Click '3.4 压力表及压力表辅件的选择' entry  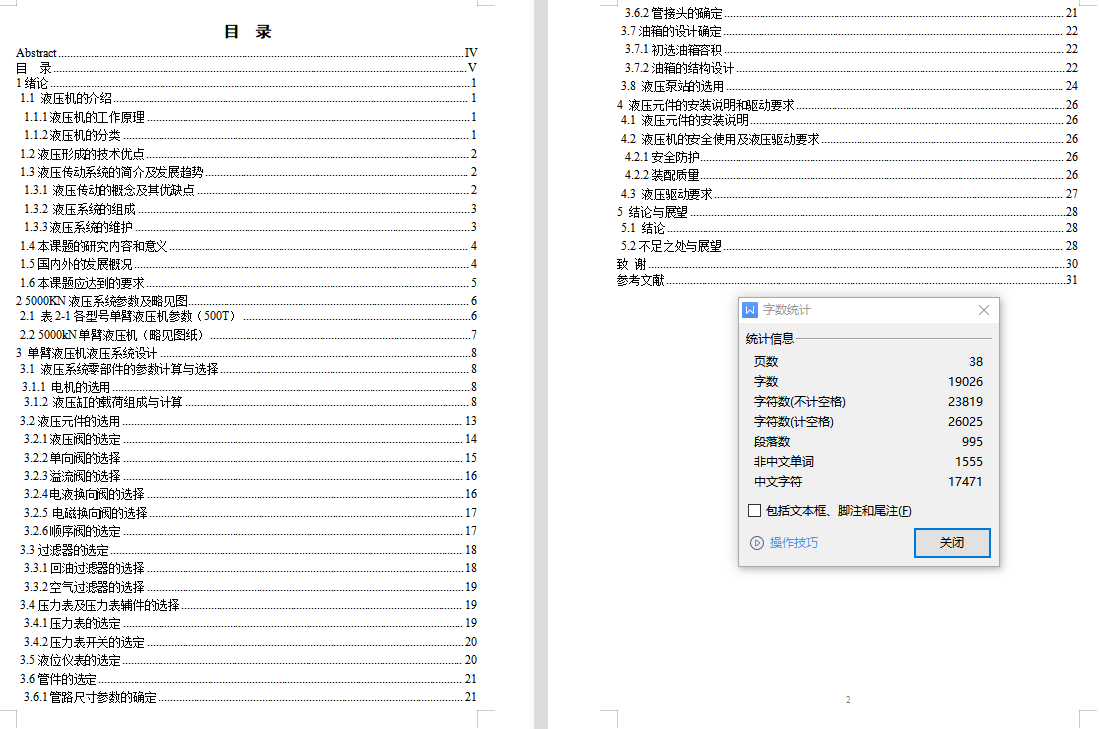(x=247, y=605)
